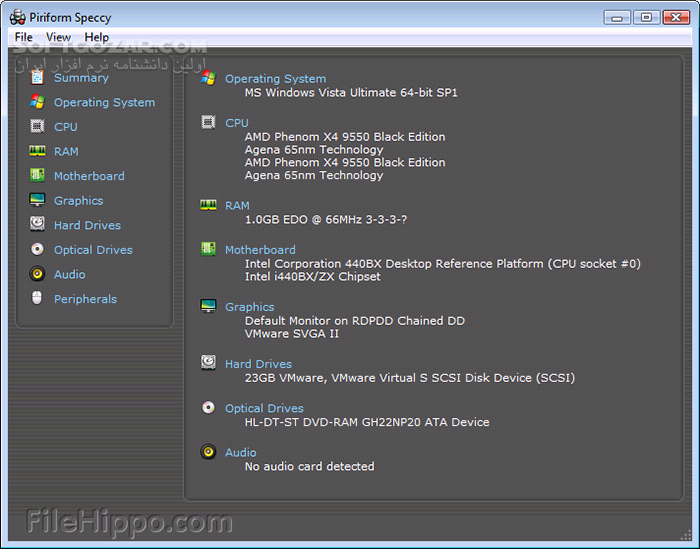Click '23GB VMware, VMware Virtual S SCSI' drive text
This screenshot has width=700, height=549.
410,378
